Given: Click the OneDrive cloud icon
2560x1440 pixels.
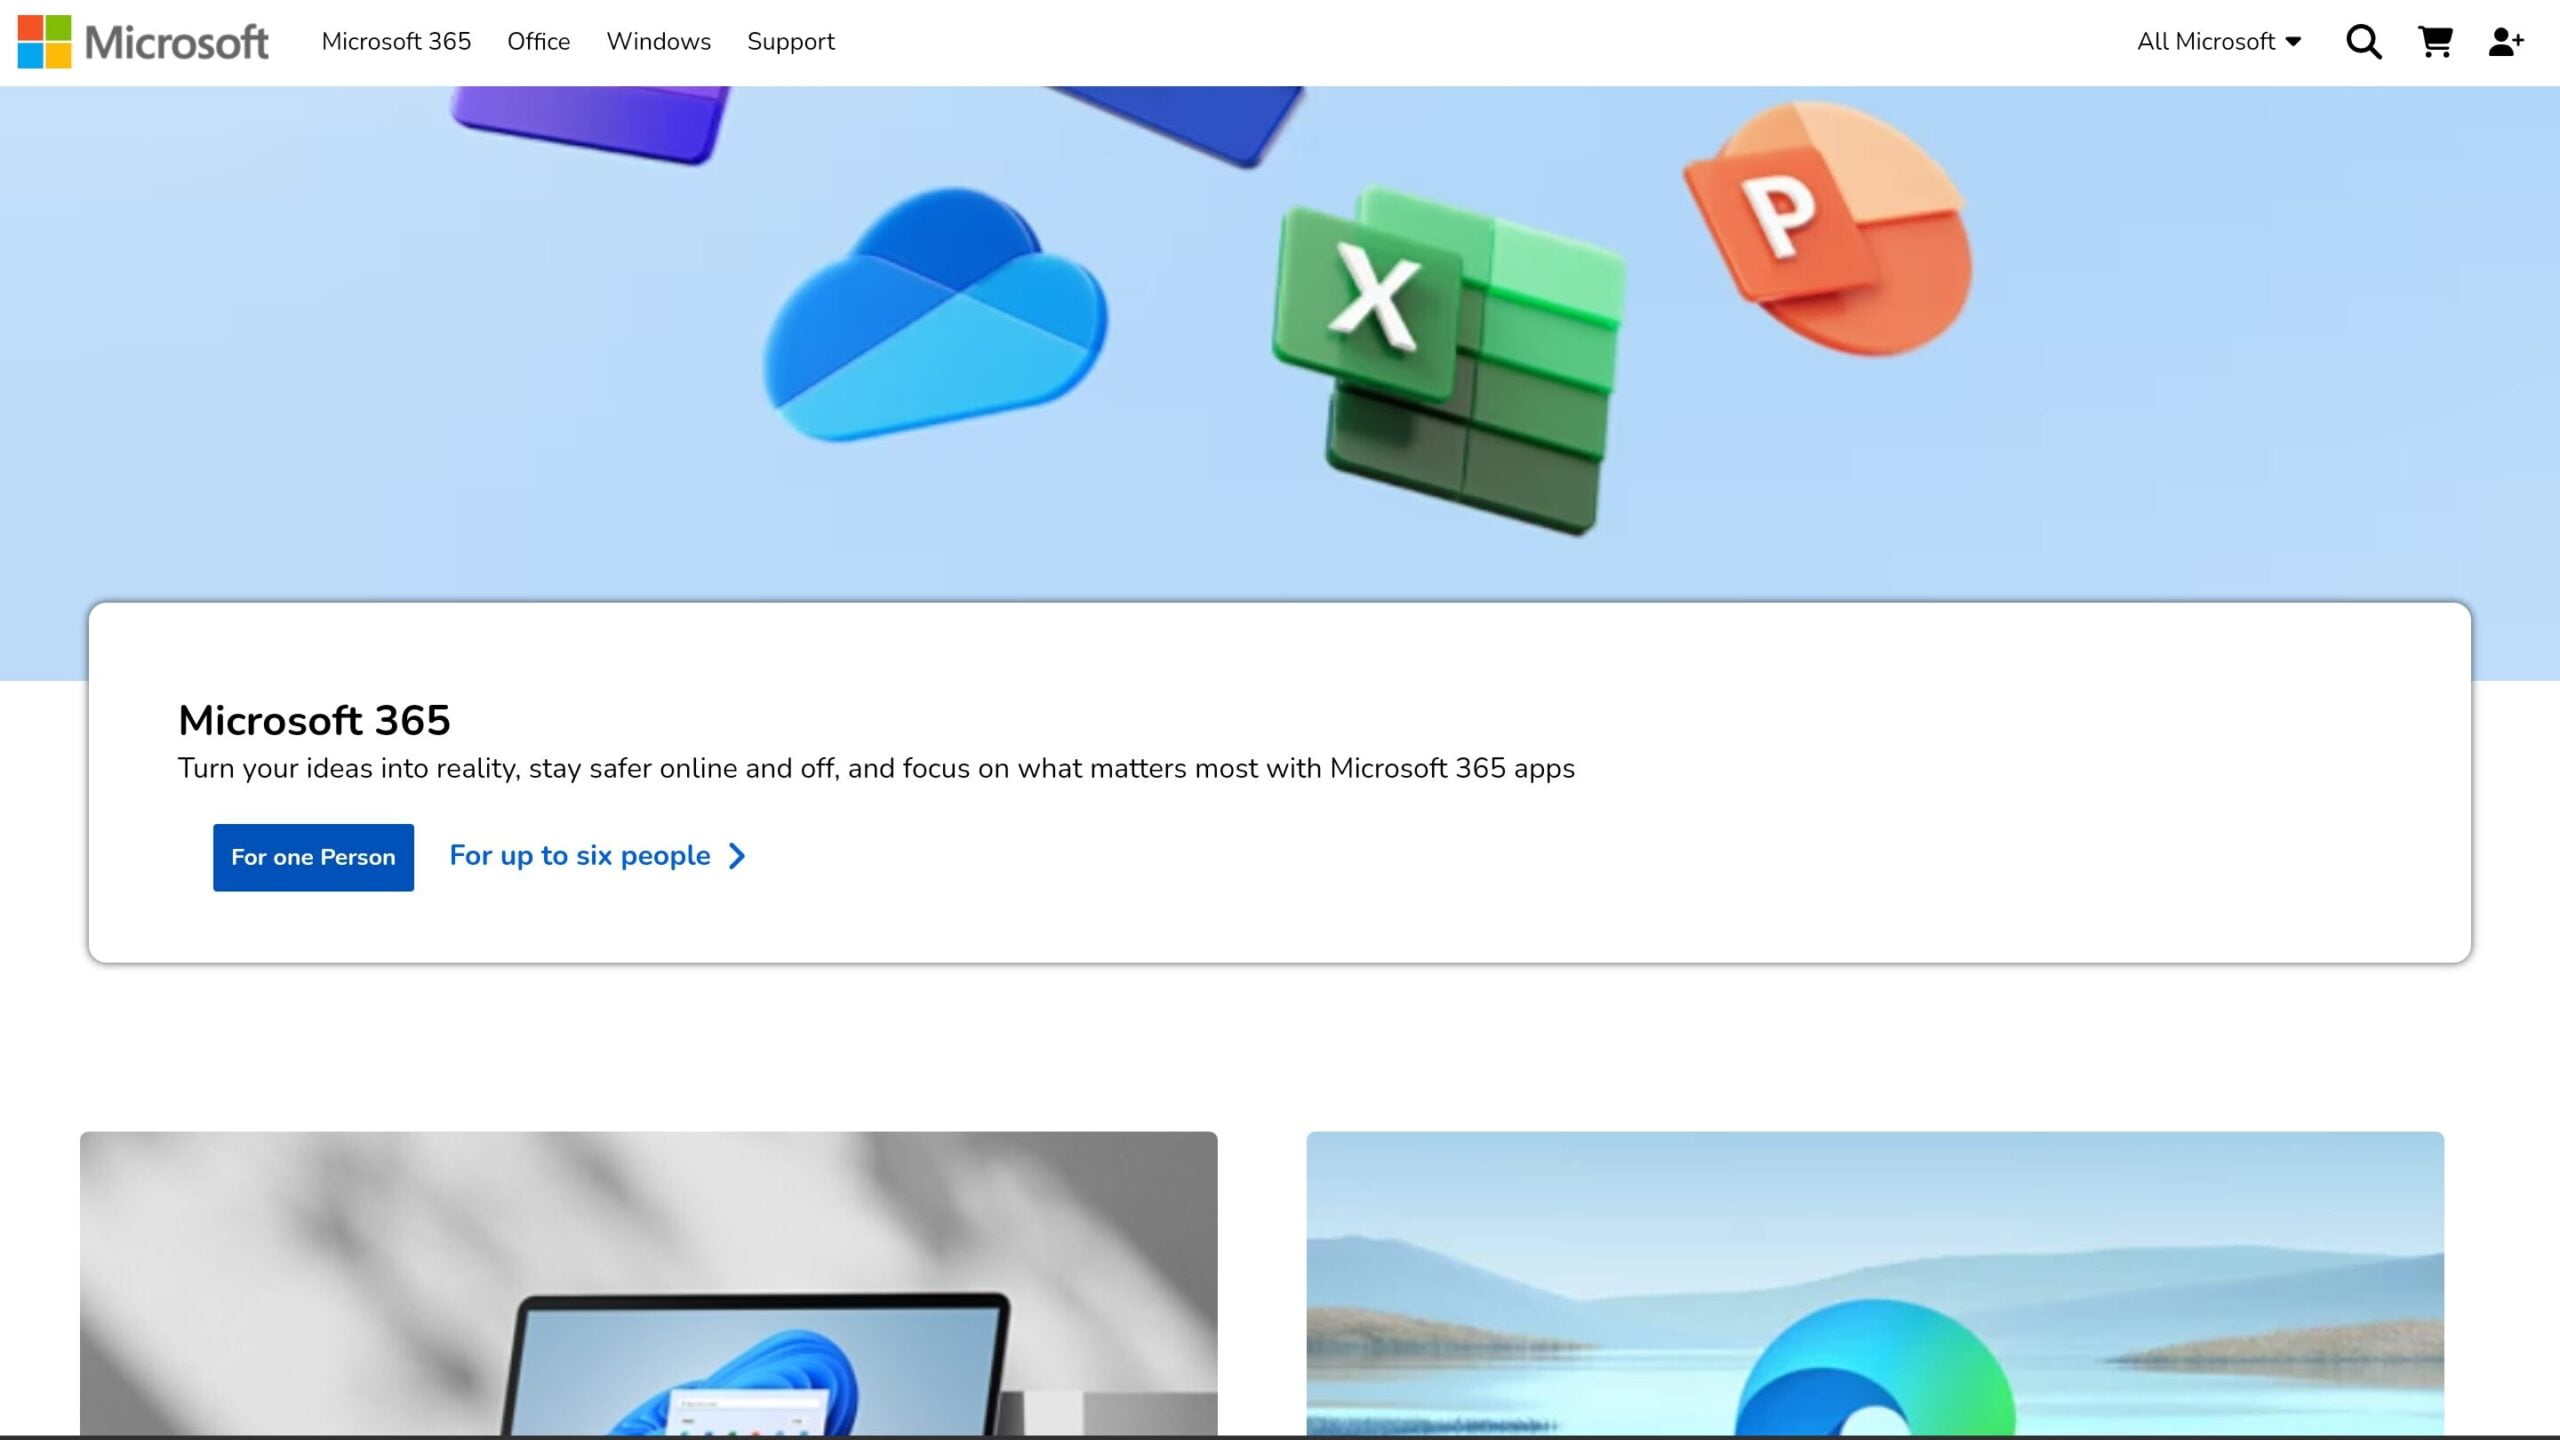Looking at the screenshot, I should pyautogui.click(x=936, y=314).
